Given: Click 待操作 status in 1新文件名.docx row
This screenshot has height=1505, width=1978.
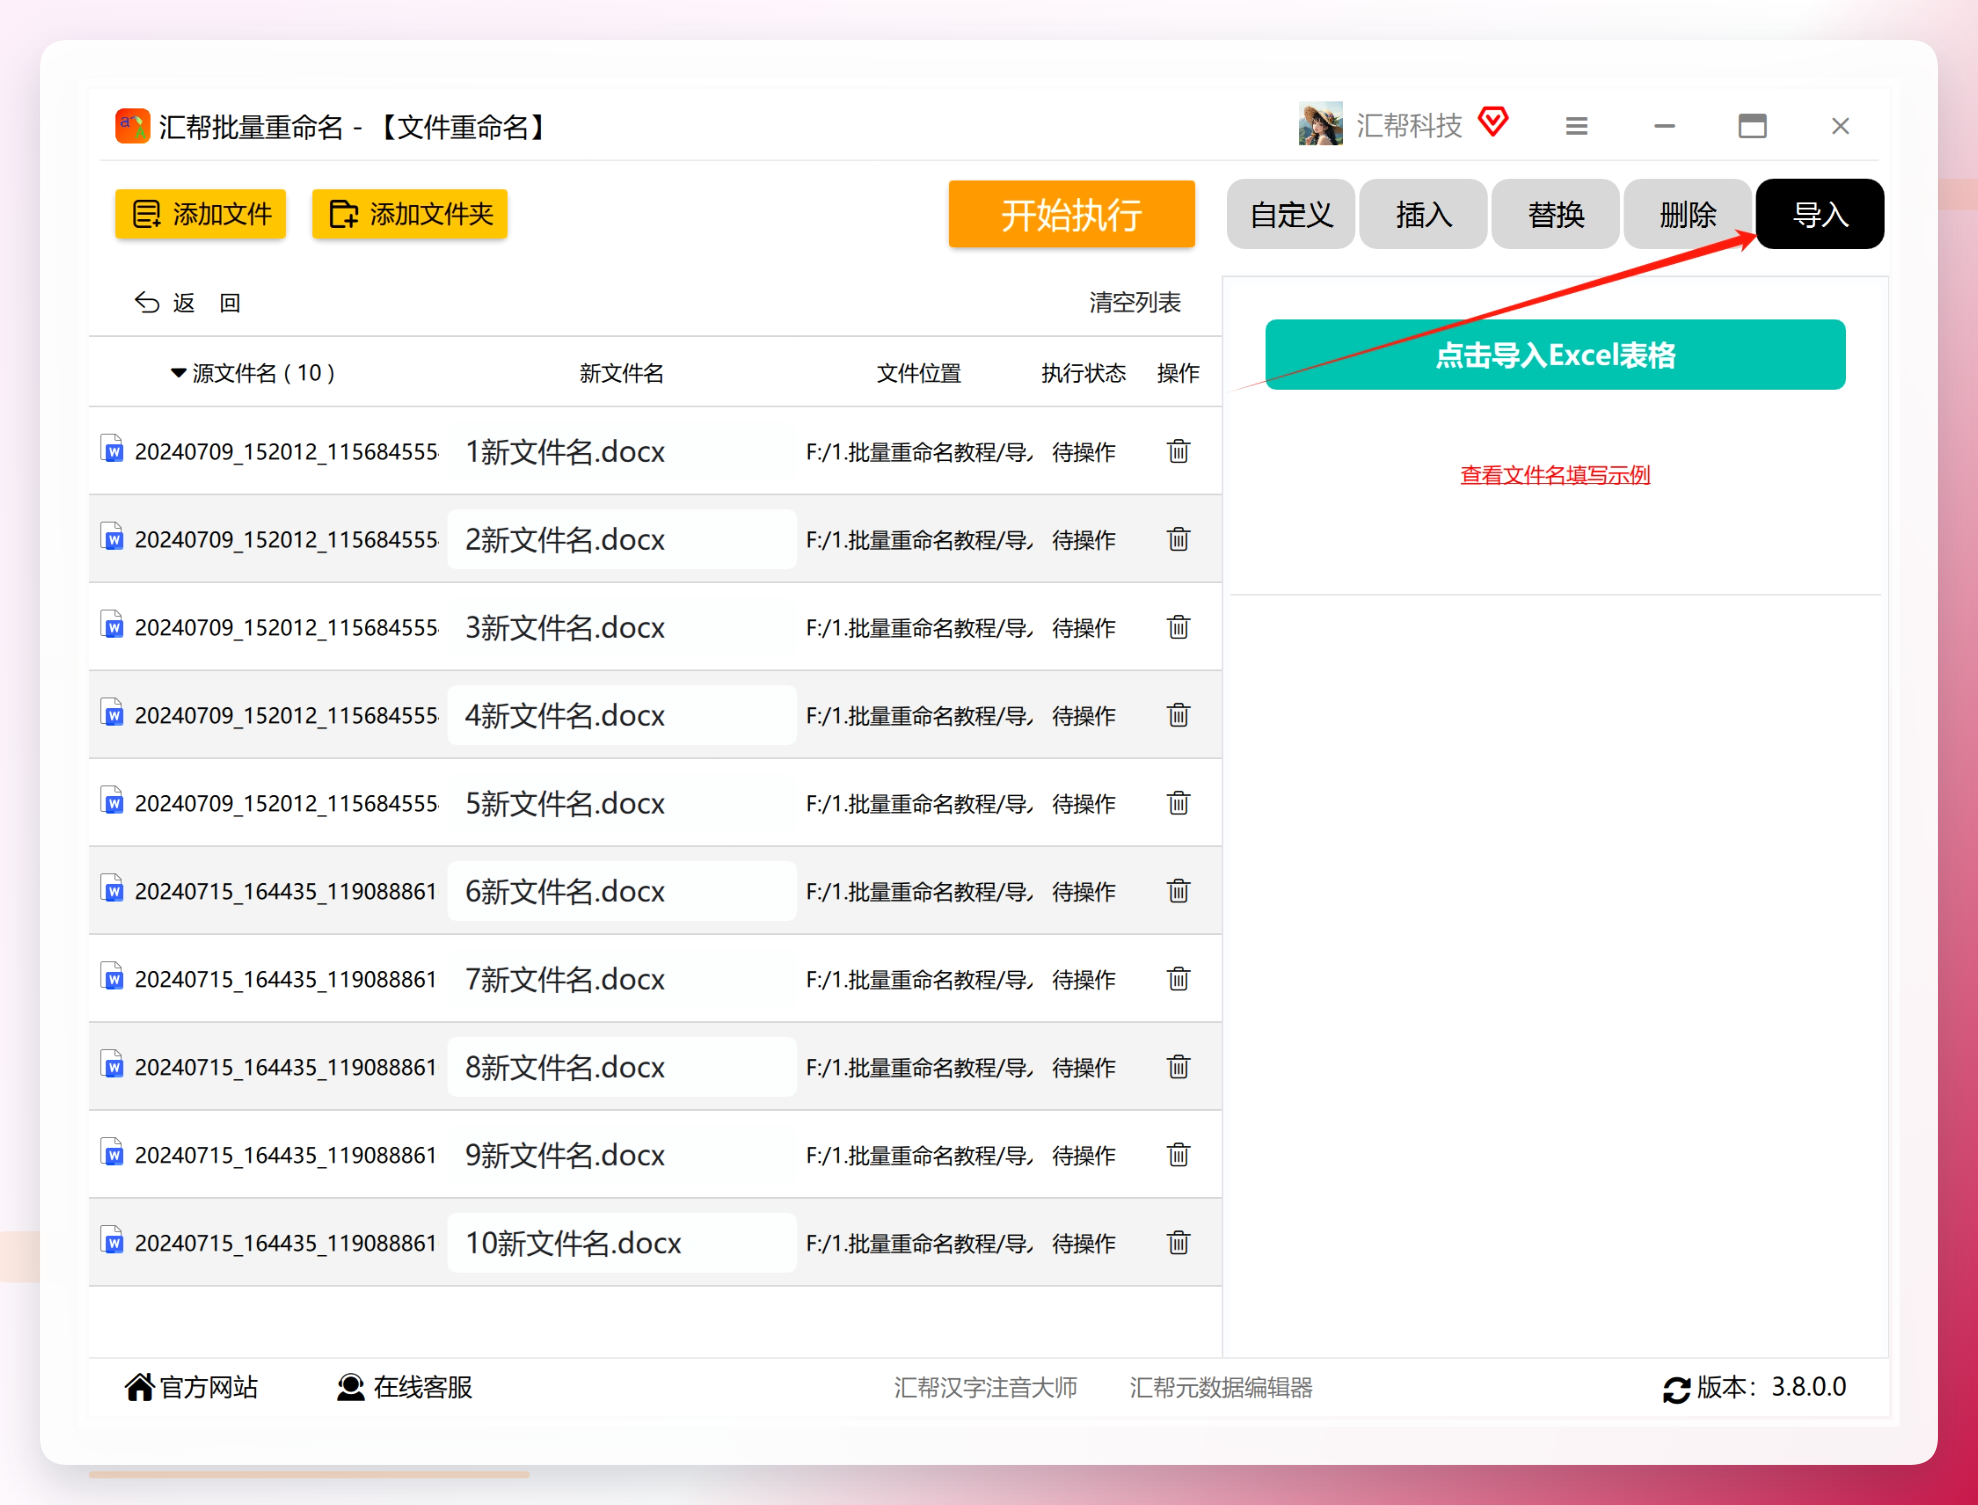Looking at the screenshot, I should tap(1084, 452).
